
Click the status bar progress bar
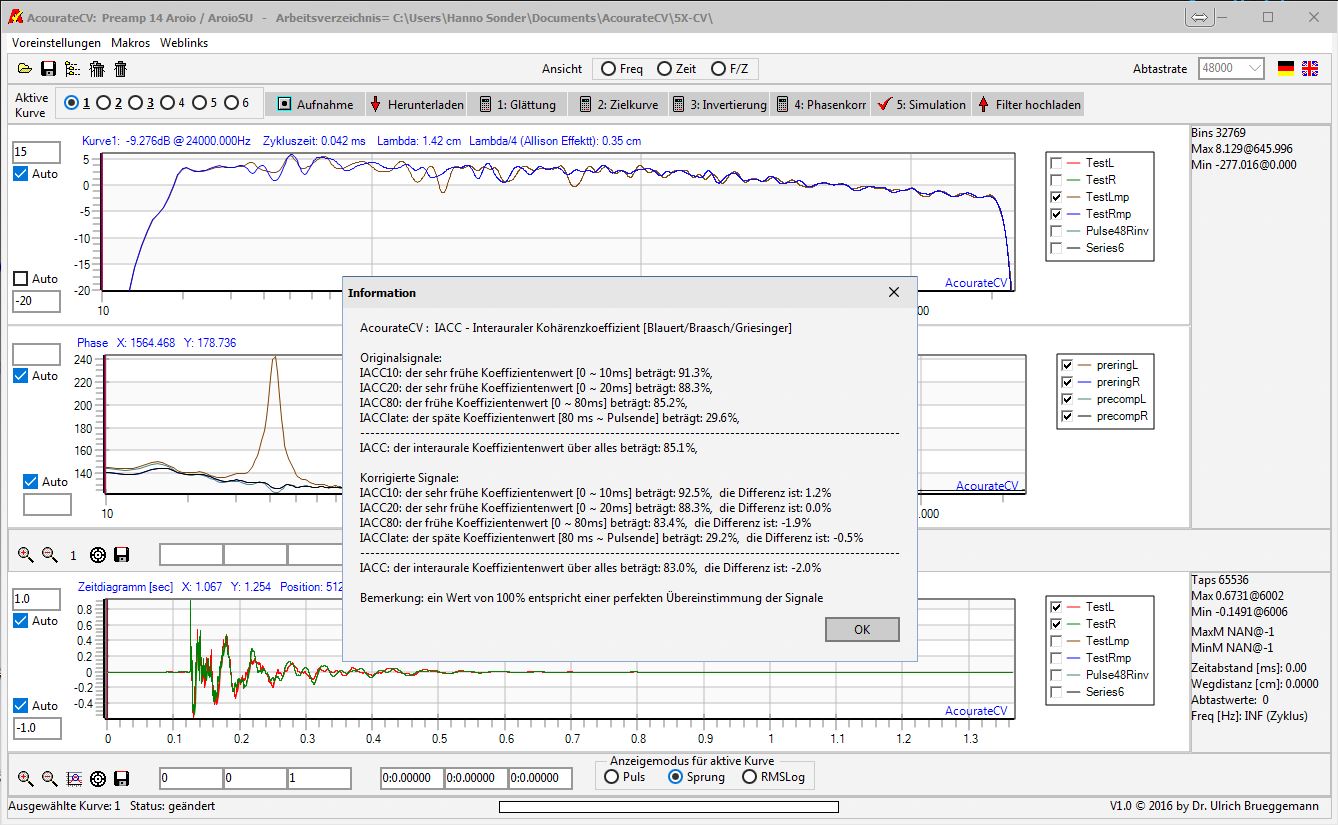click(x=668, y=806)
